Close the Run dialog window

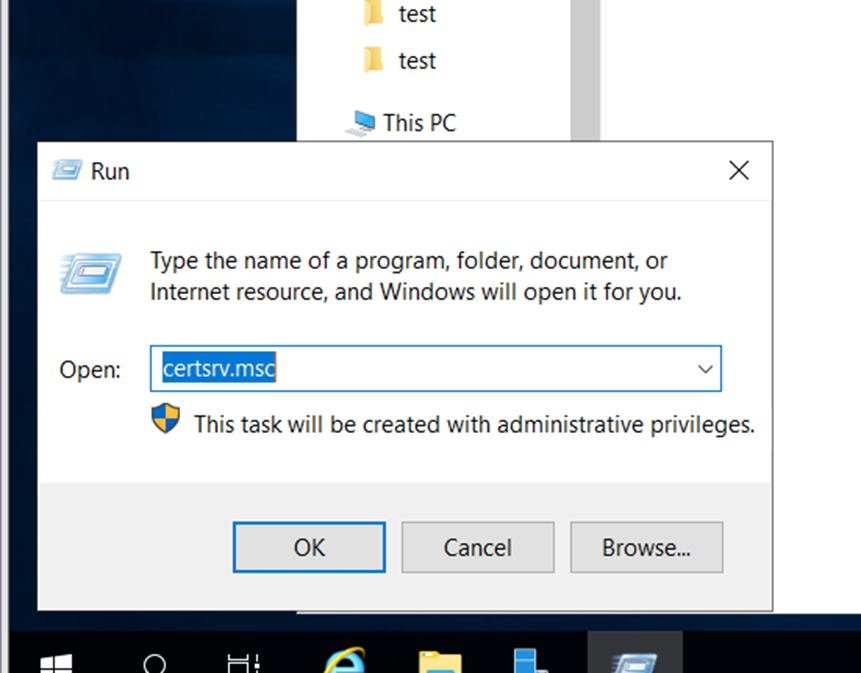tap(739, 171)
